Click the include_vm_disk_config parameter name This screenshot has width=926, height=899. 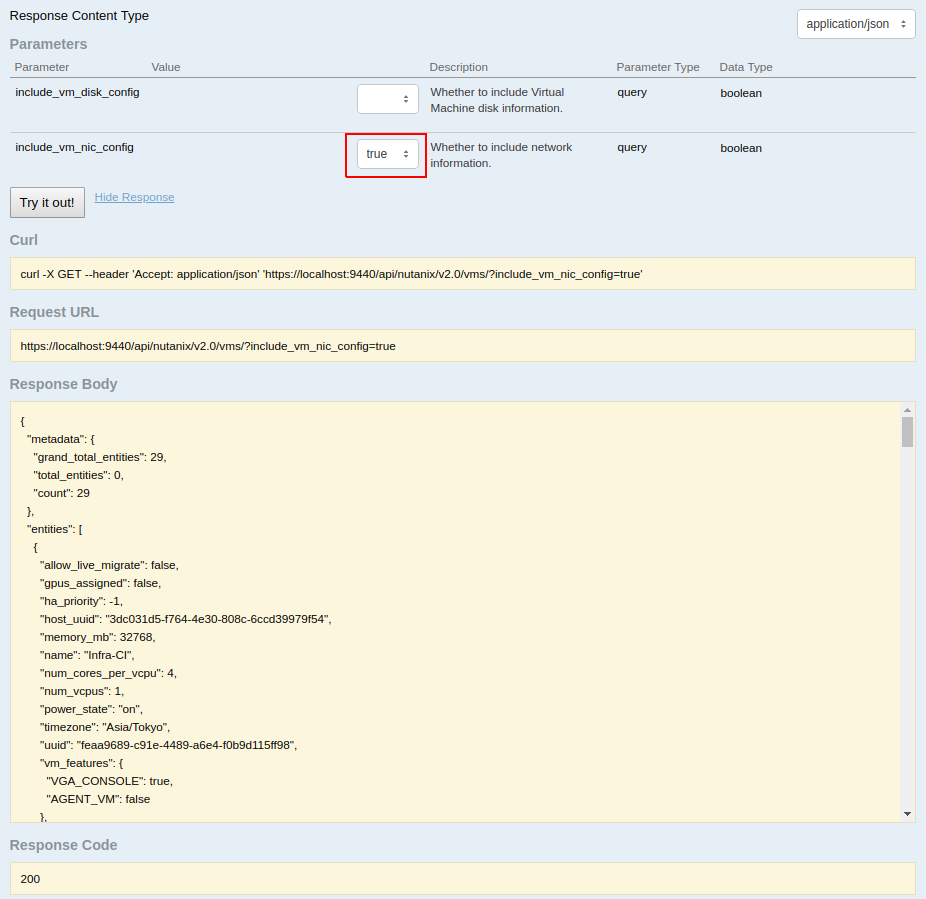(76, 92)
